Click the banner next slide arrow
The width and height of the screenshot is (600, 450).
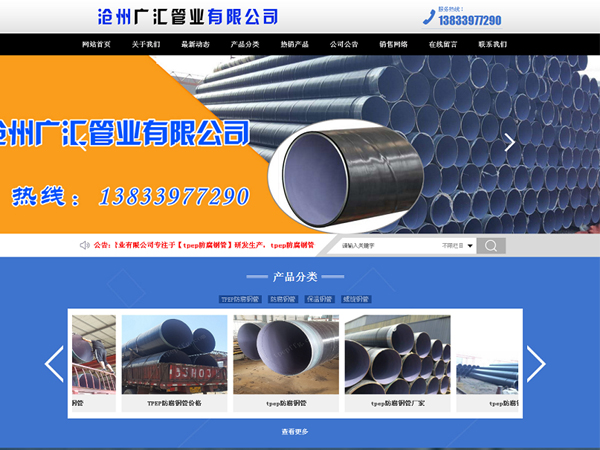tap(510, 142)
